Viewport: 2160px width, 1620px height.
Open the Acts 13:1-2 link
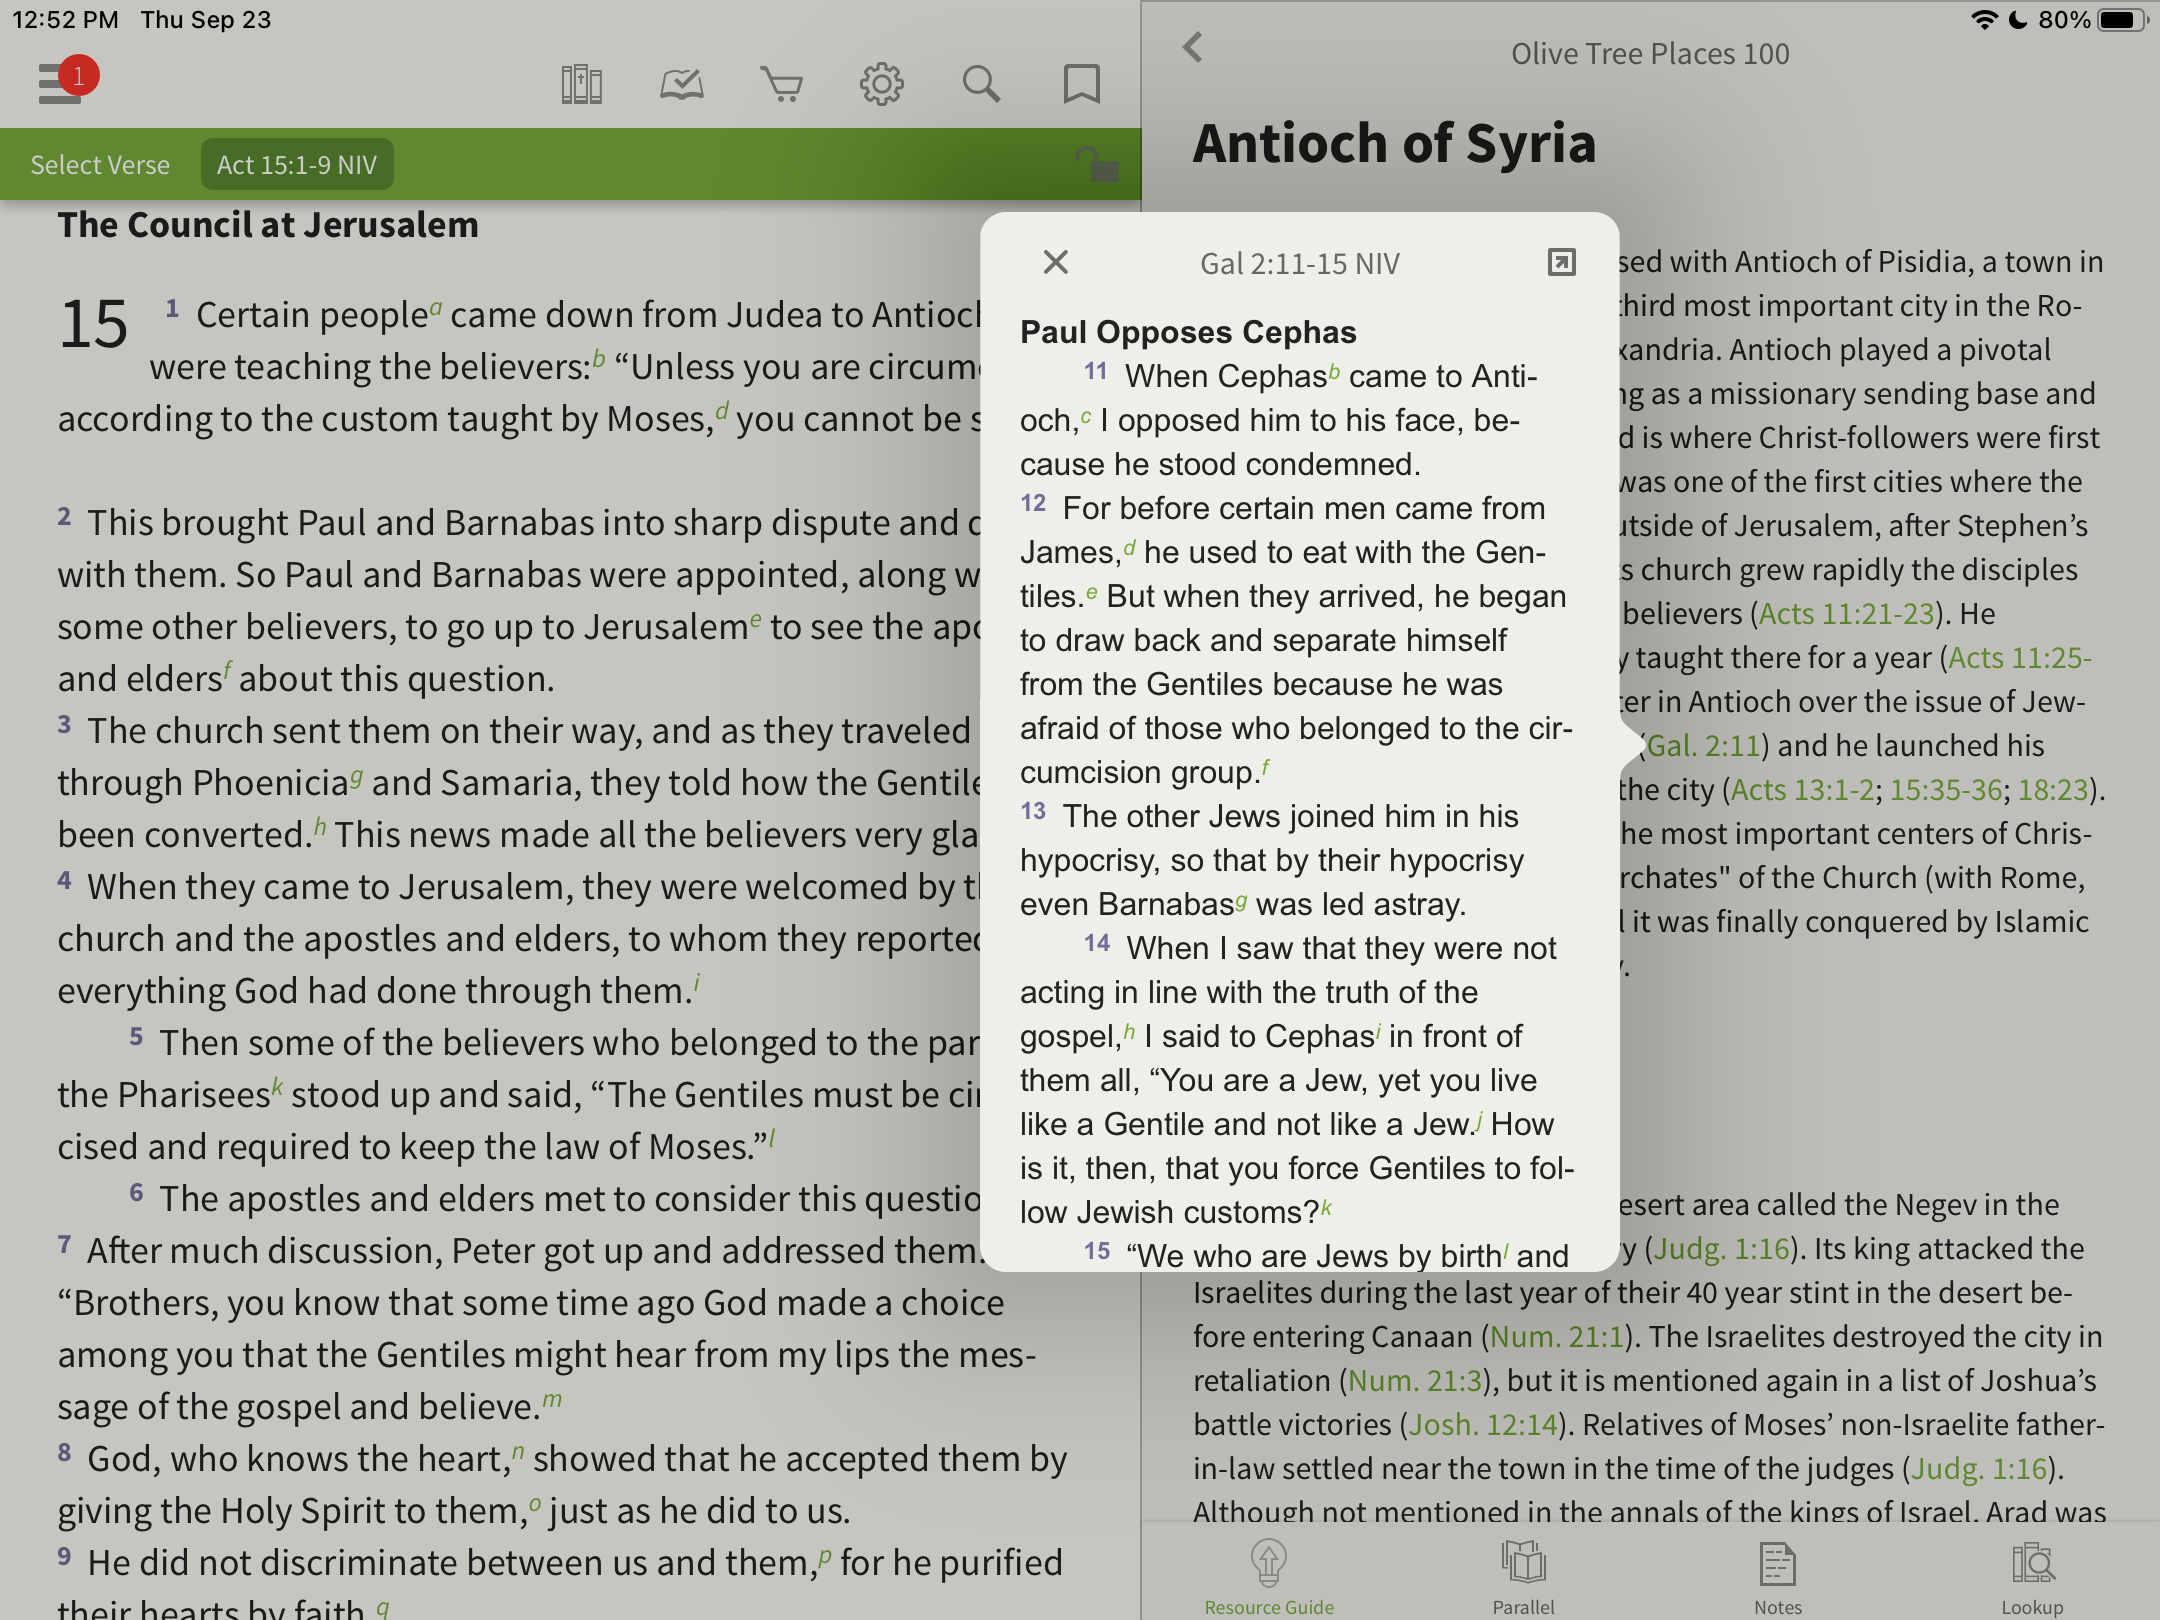(x=1802, y=789)
